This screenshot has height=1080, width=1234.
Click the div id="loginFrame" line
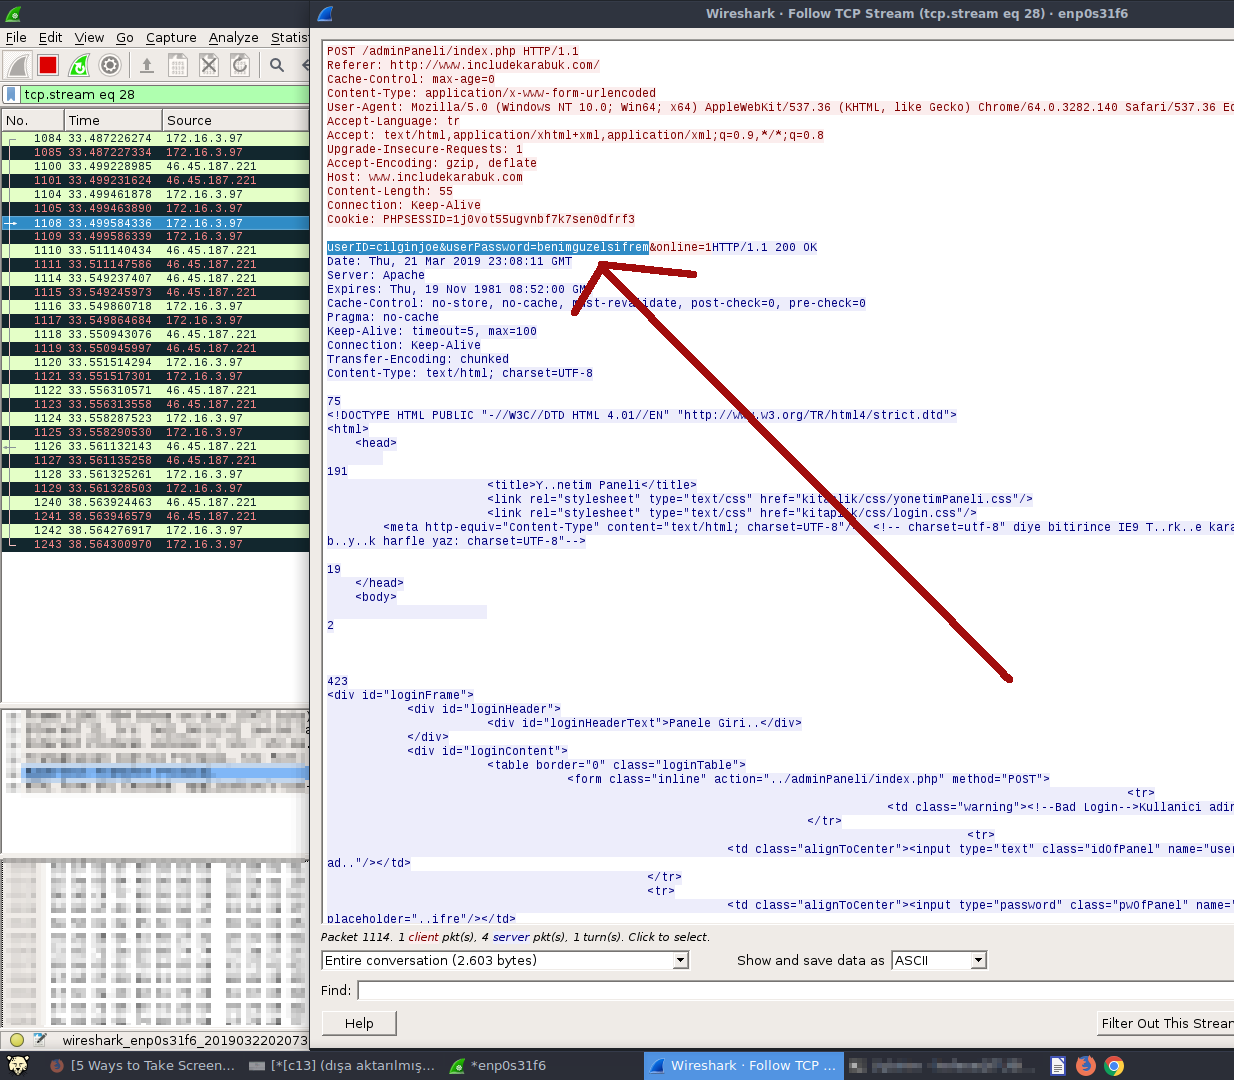tap(400, 695)
